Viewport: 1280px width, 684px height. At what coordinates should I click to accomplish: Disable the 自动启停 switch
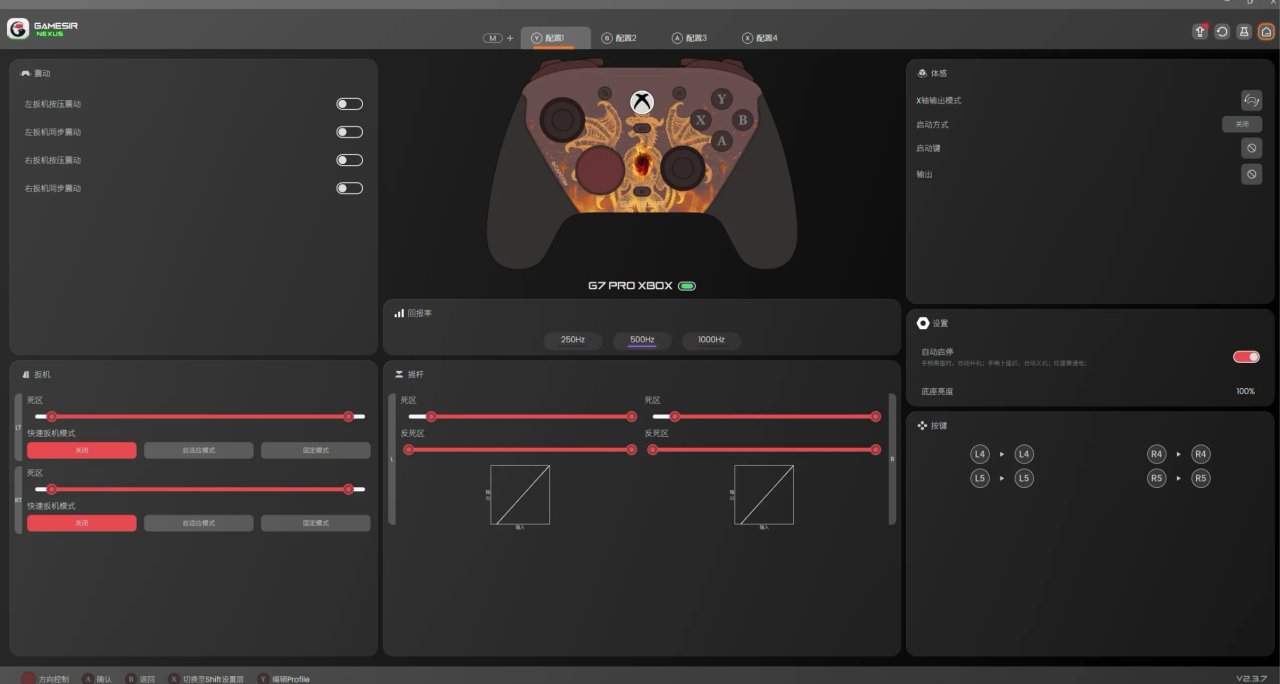1246,356
